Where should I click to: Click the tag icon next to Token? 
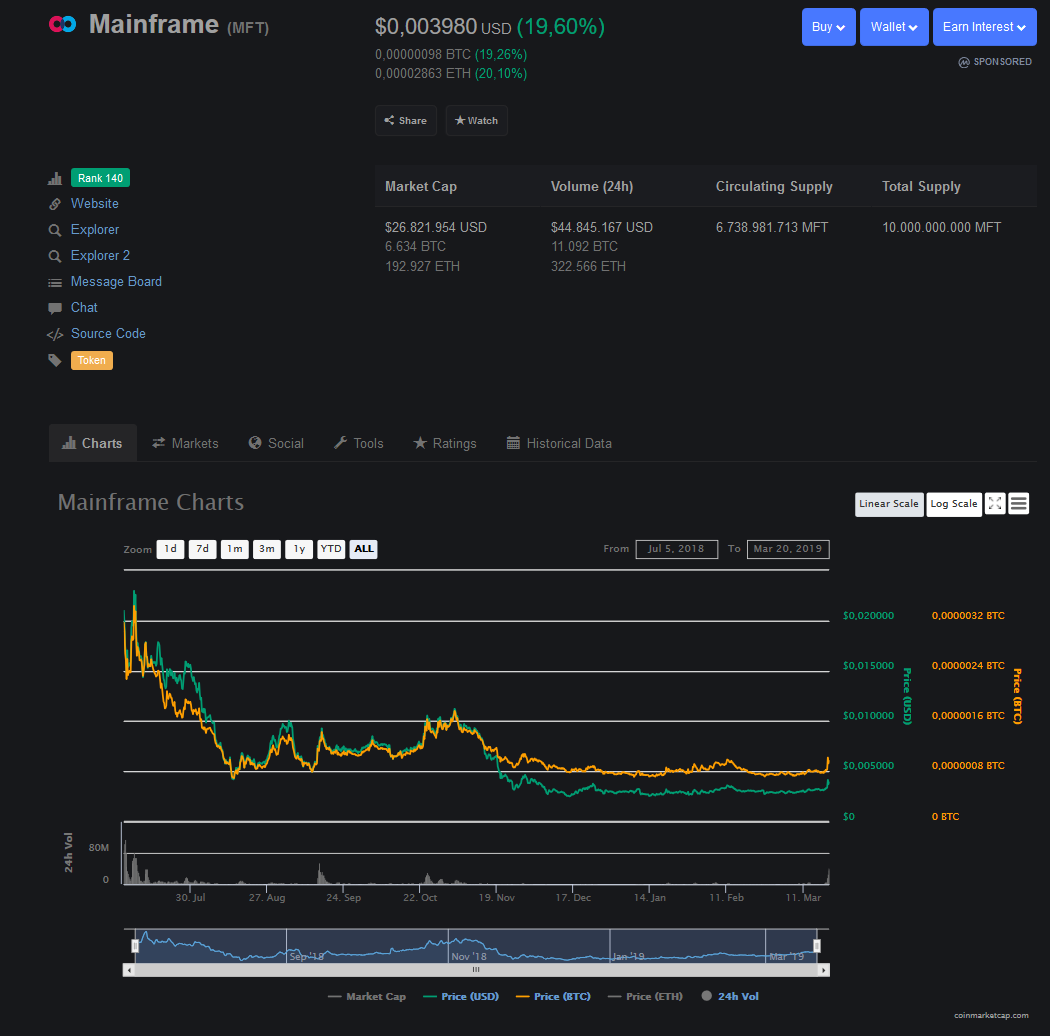click(55, 360)
